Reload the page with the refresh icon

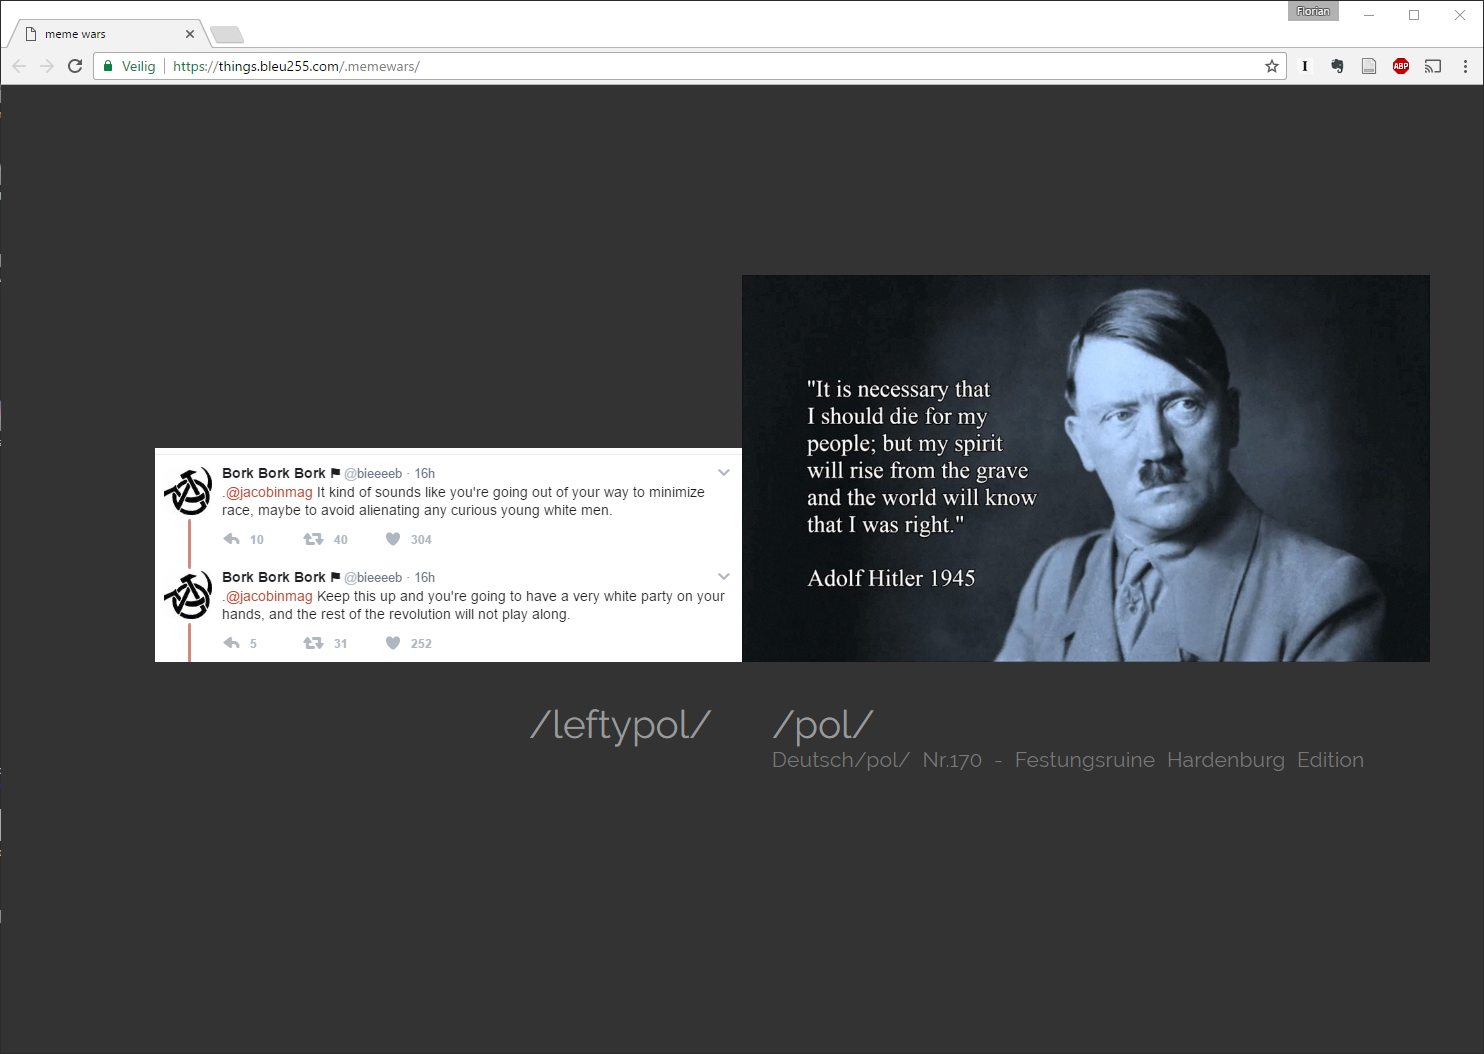coord(75,66)
